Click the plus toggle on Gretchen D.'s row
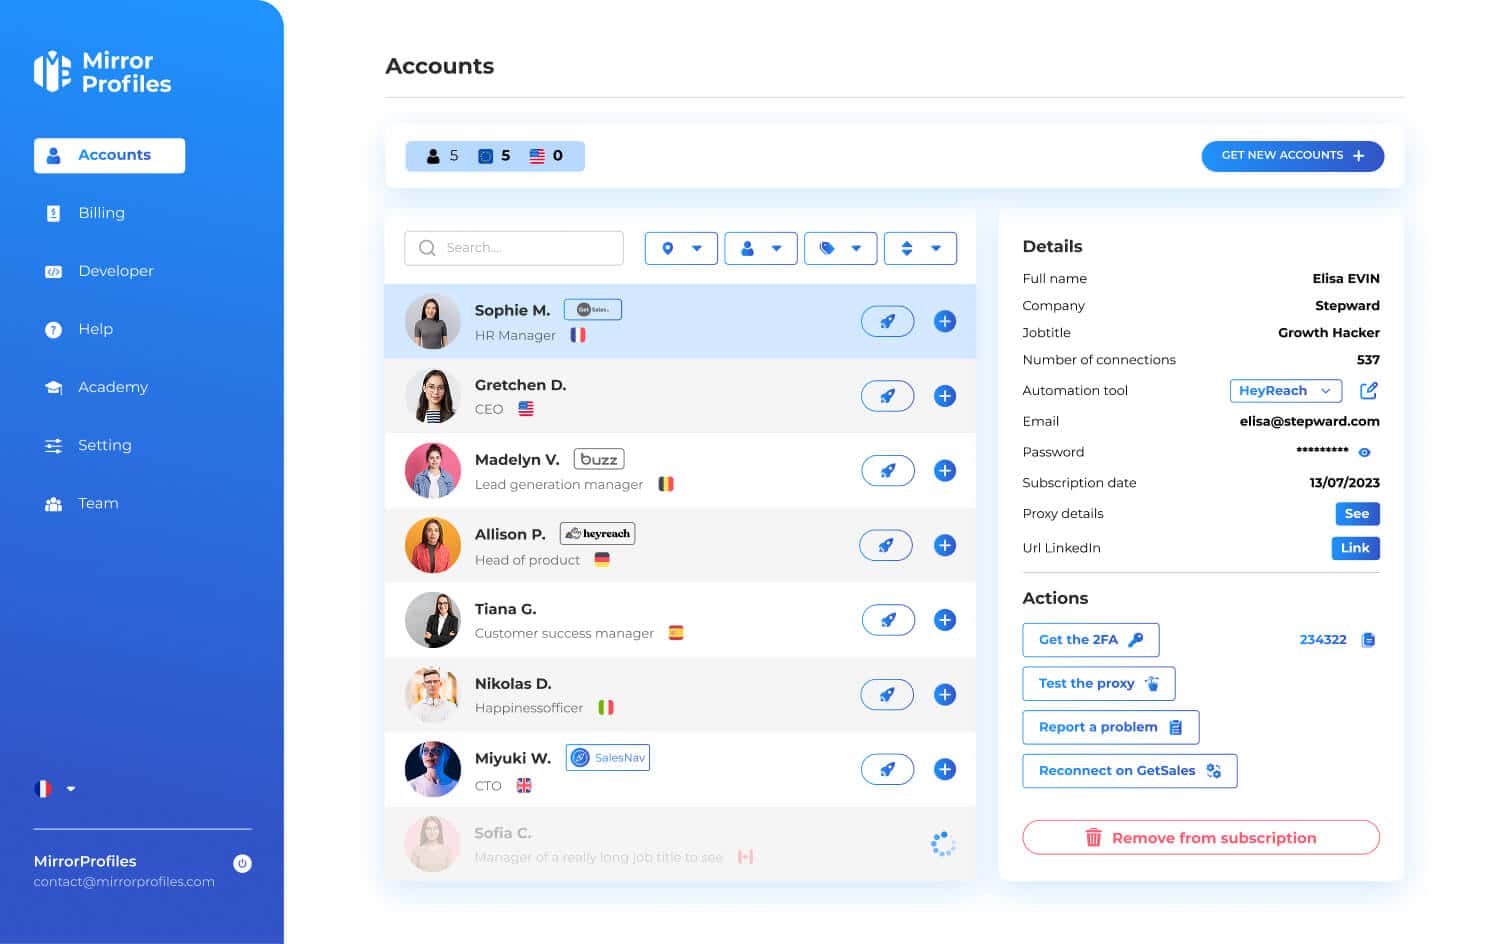The image size is (1510, 944). pos(944,396)
